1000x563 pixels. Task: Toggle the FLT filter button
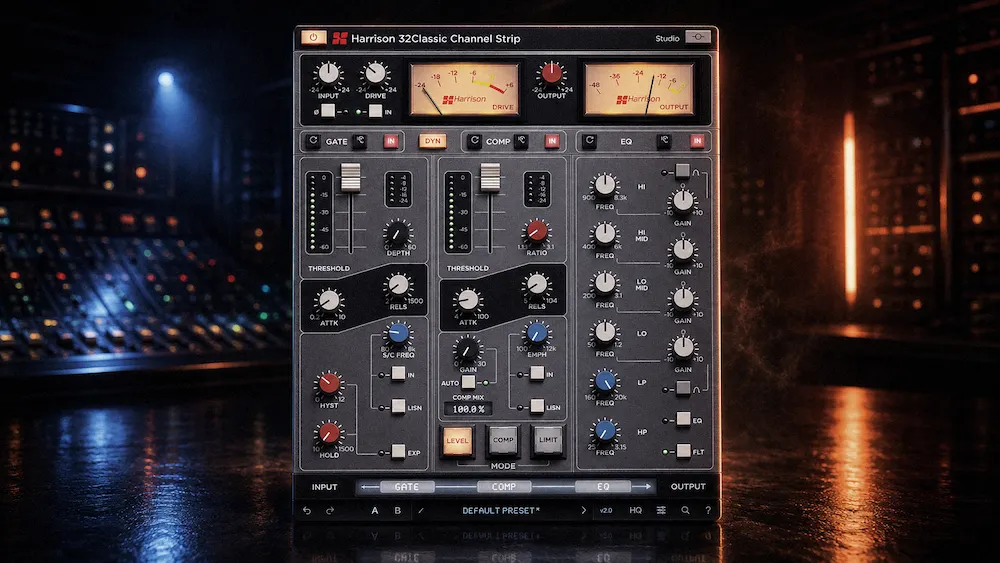pyautogui.click(x=683, y=451)
